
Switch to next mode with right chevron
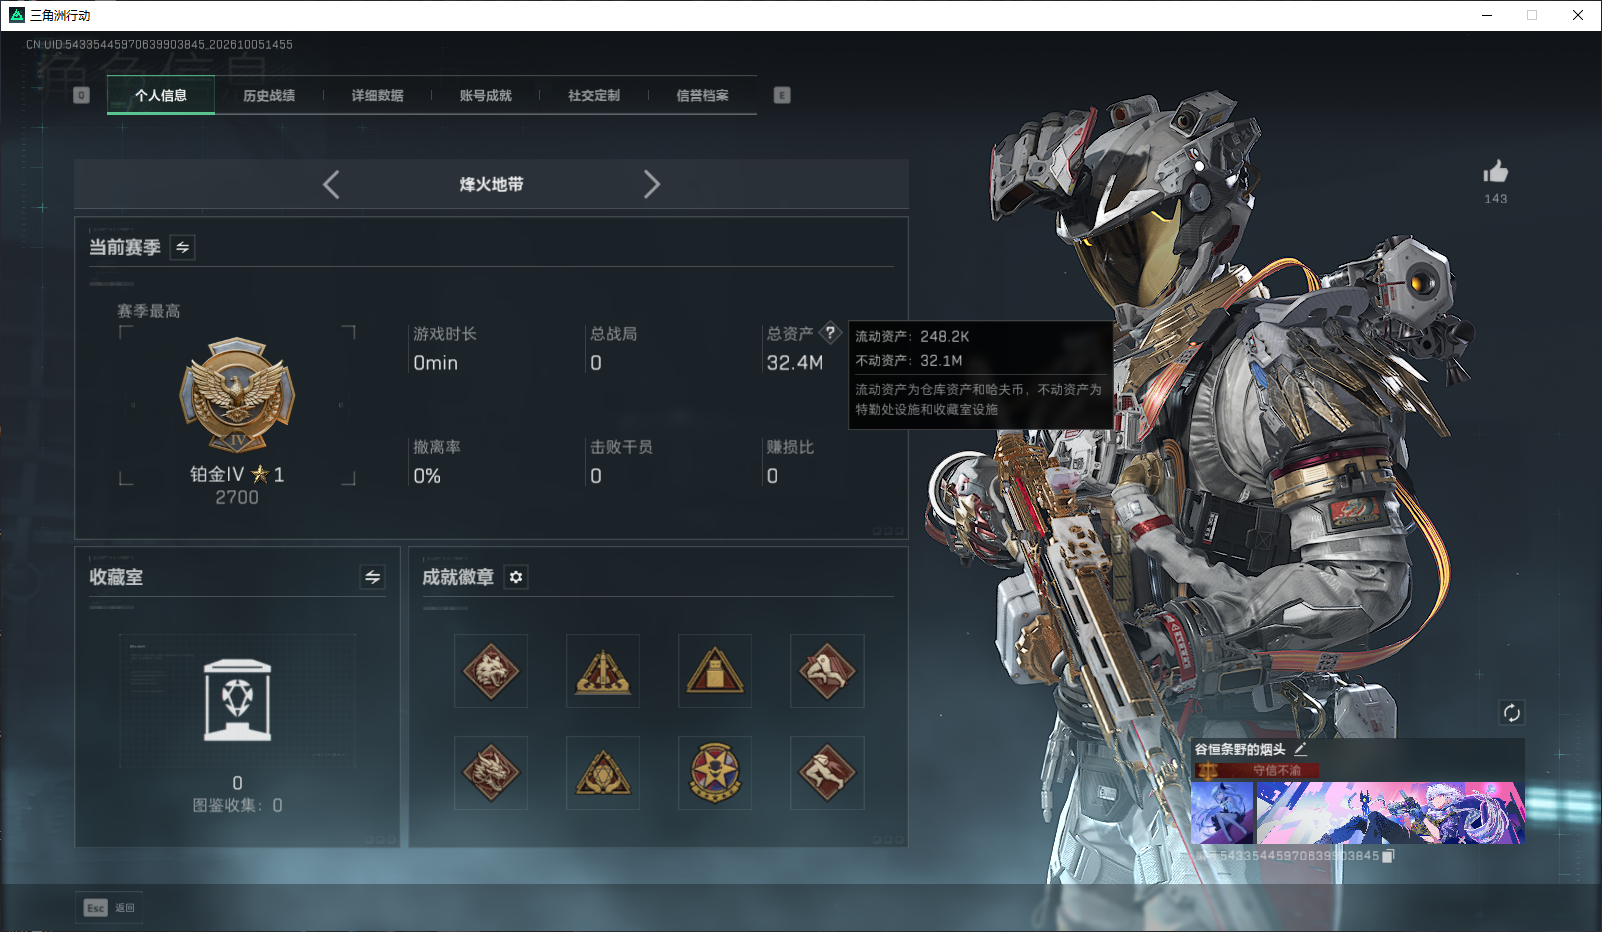pos(652,184)
